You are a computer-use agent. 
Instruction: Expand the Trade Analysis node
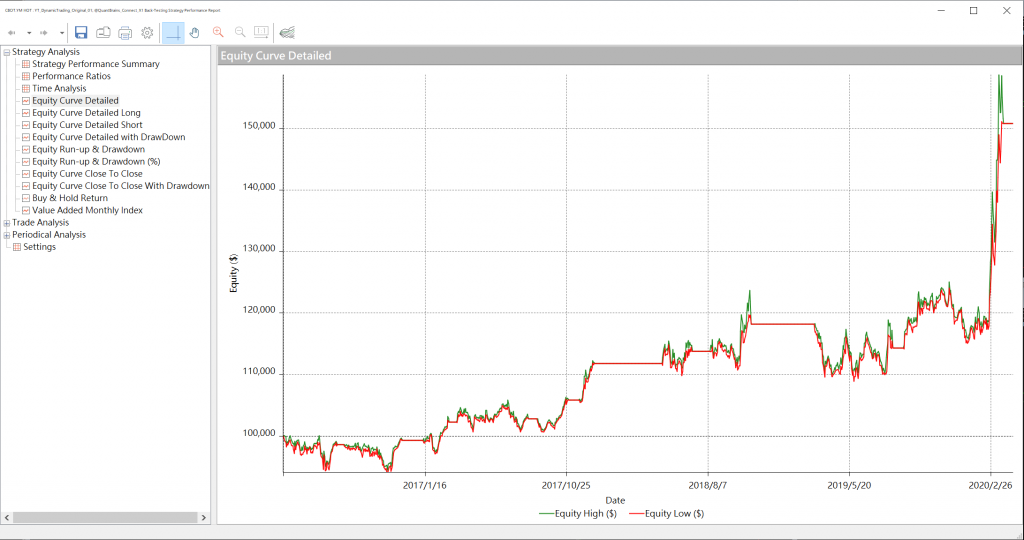(x=7, y=223)
